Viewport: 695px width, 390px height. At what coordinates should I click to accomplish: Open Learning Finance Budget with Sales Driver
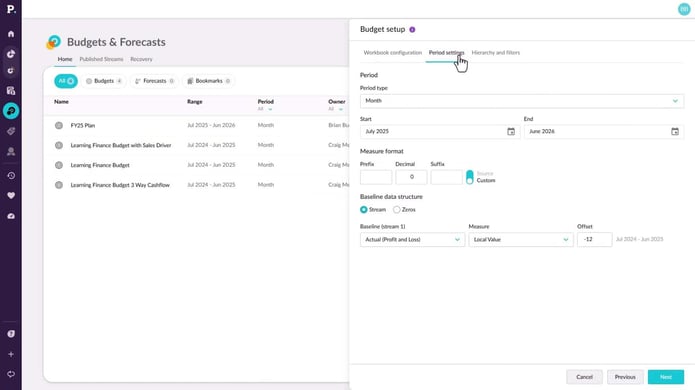121,145
